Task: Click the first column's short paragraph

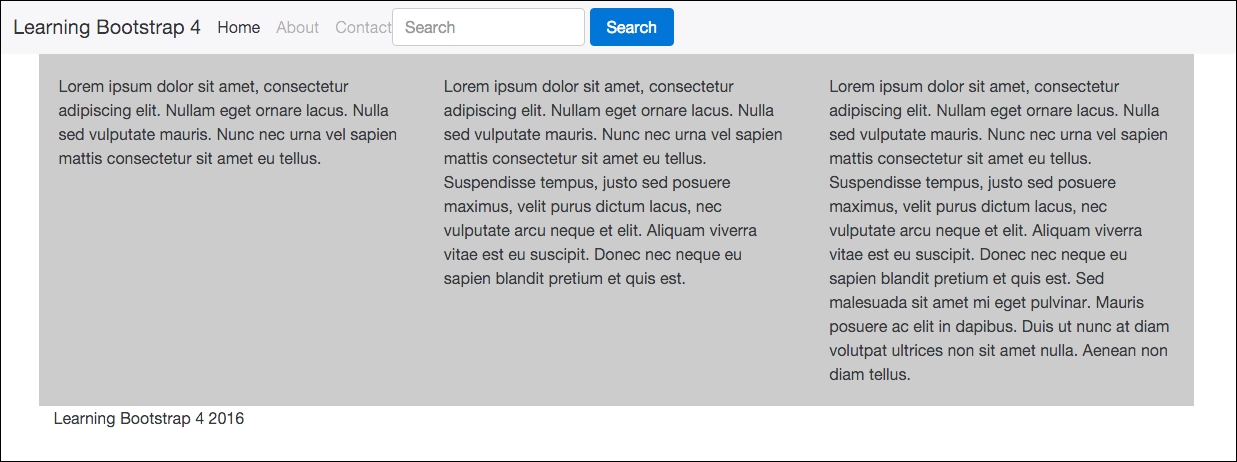Action: click(x=227, y=122)
